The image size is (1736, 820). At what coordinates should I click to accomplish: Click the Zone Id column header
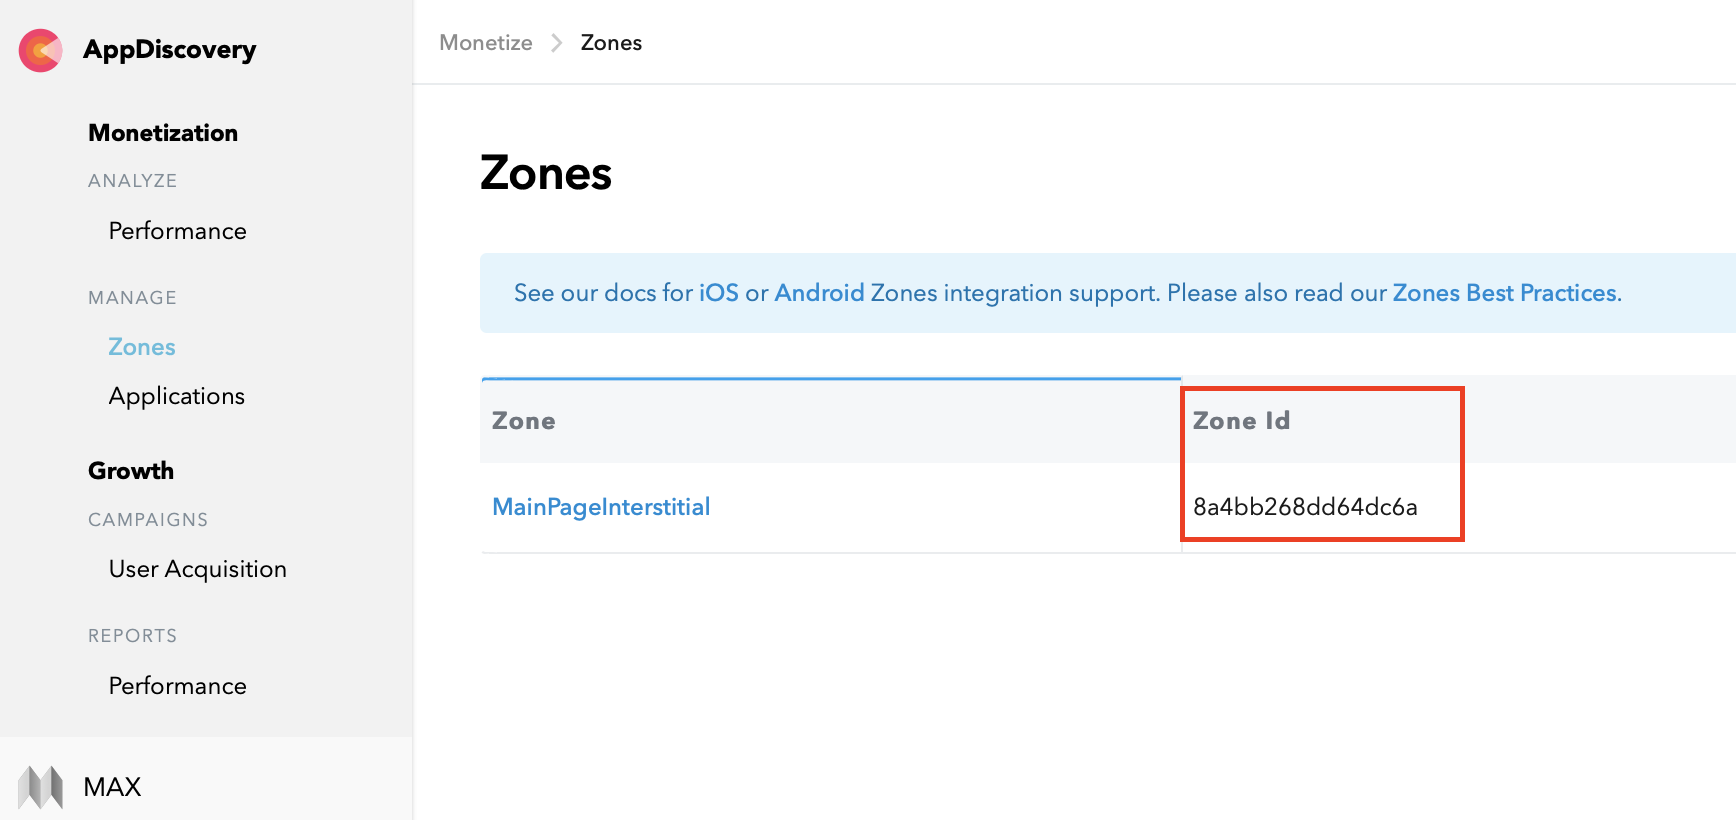click(x=1241, y=421)
